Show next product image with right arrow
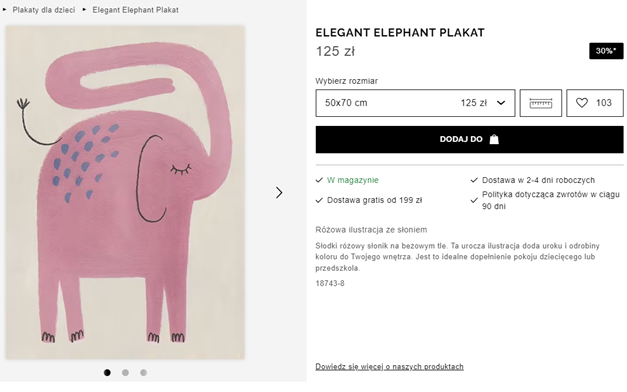 click(x=279, y=193)
